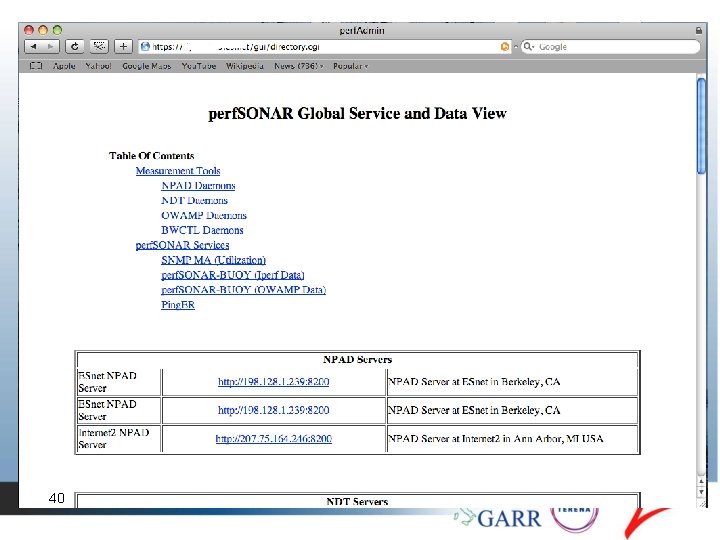This screenshot has height=540, width=720.
Task: Click the magnifier icon in Google search box
Action: click(528, 46)
